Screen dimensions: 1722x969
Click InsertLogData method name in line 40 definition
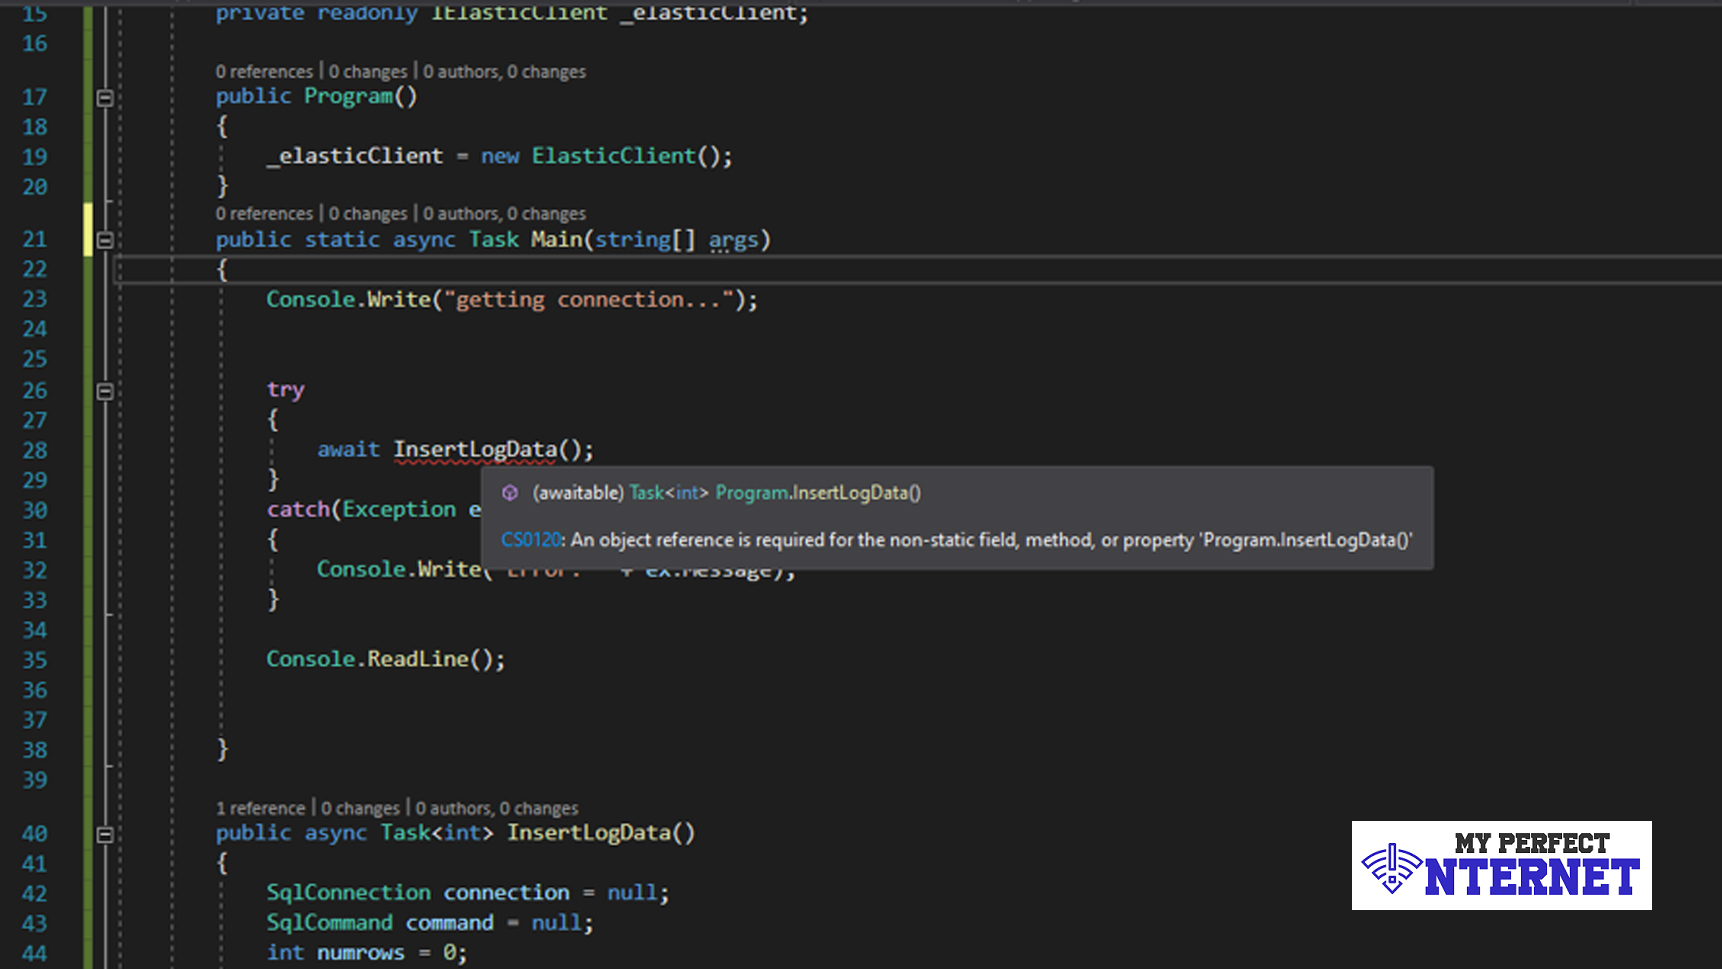[x=589, y=833]
